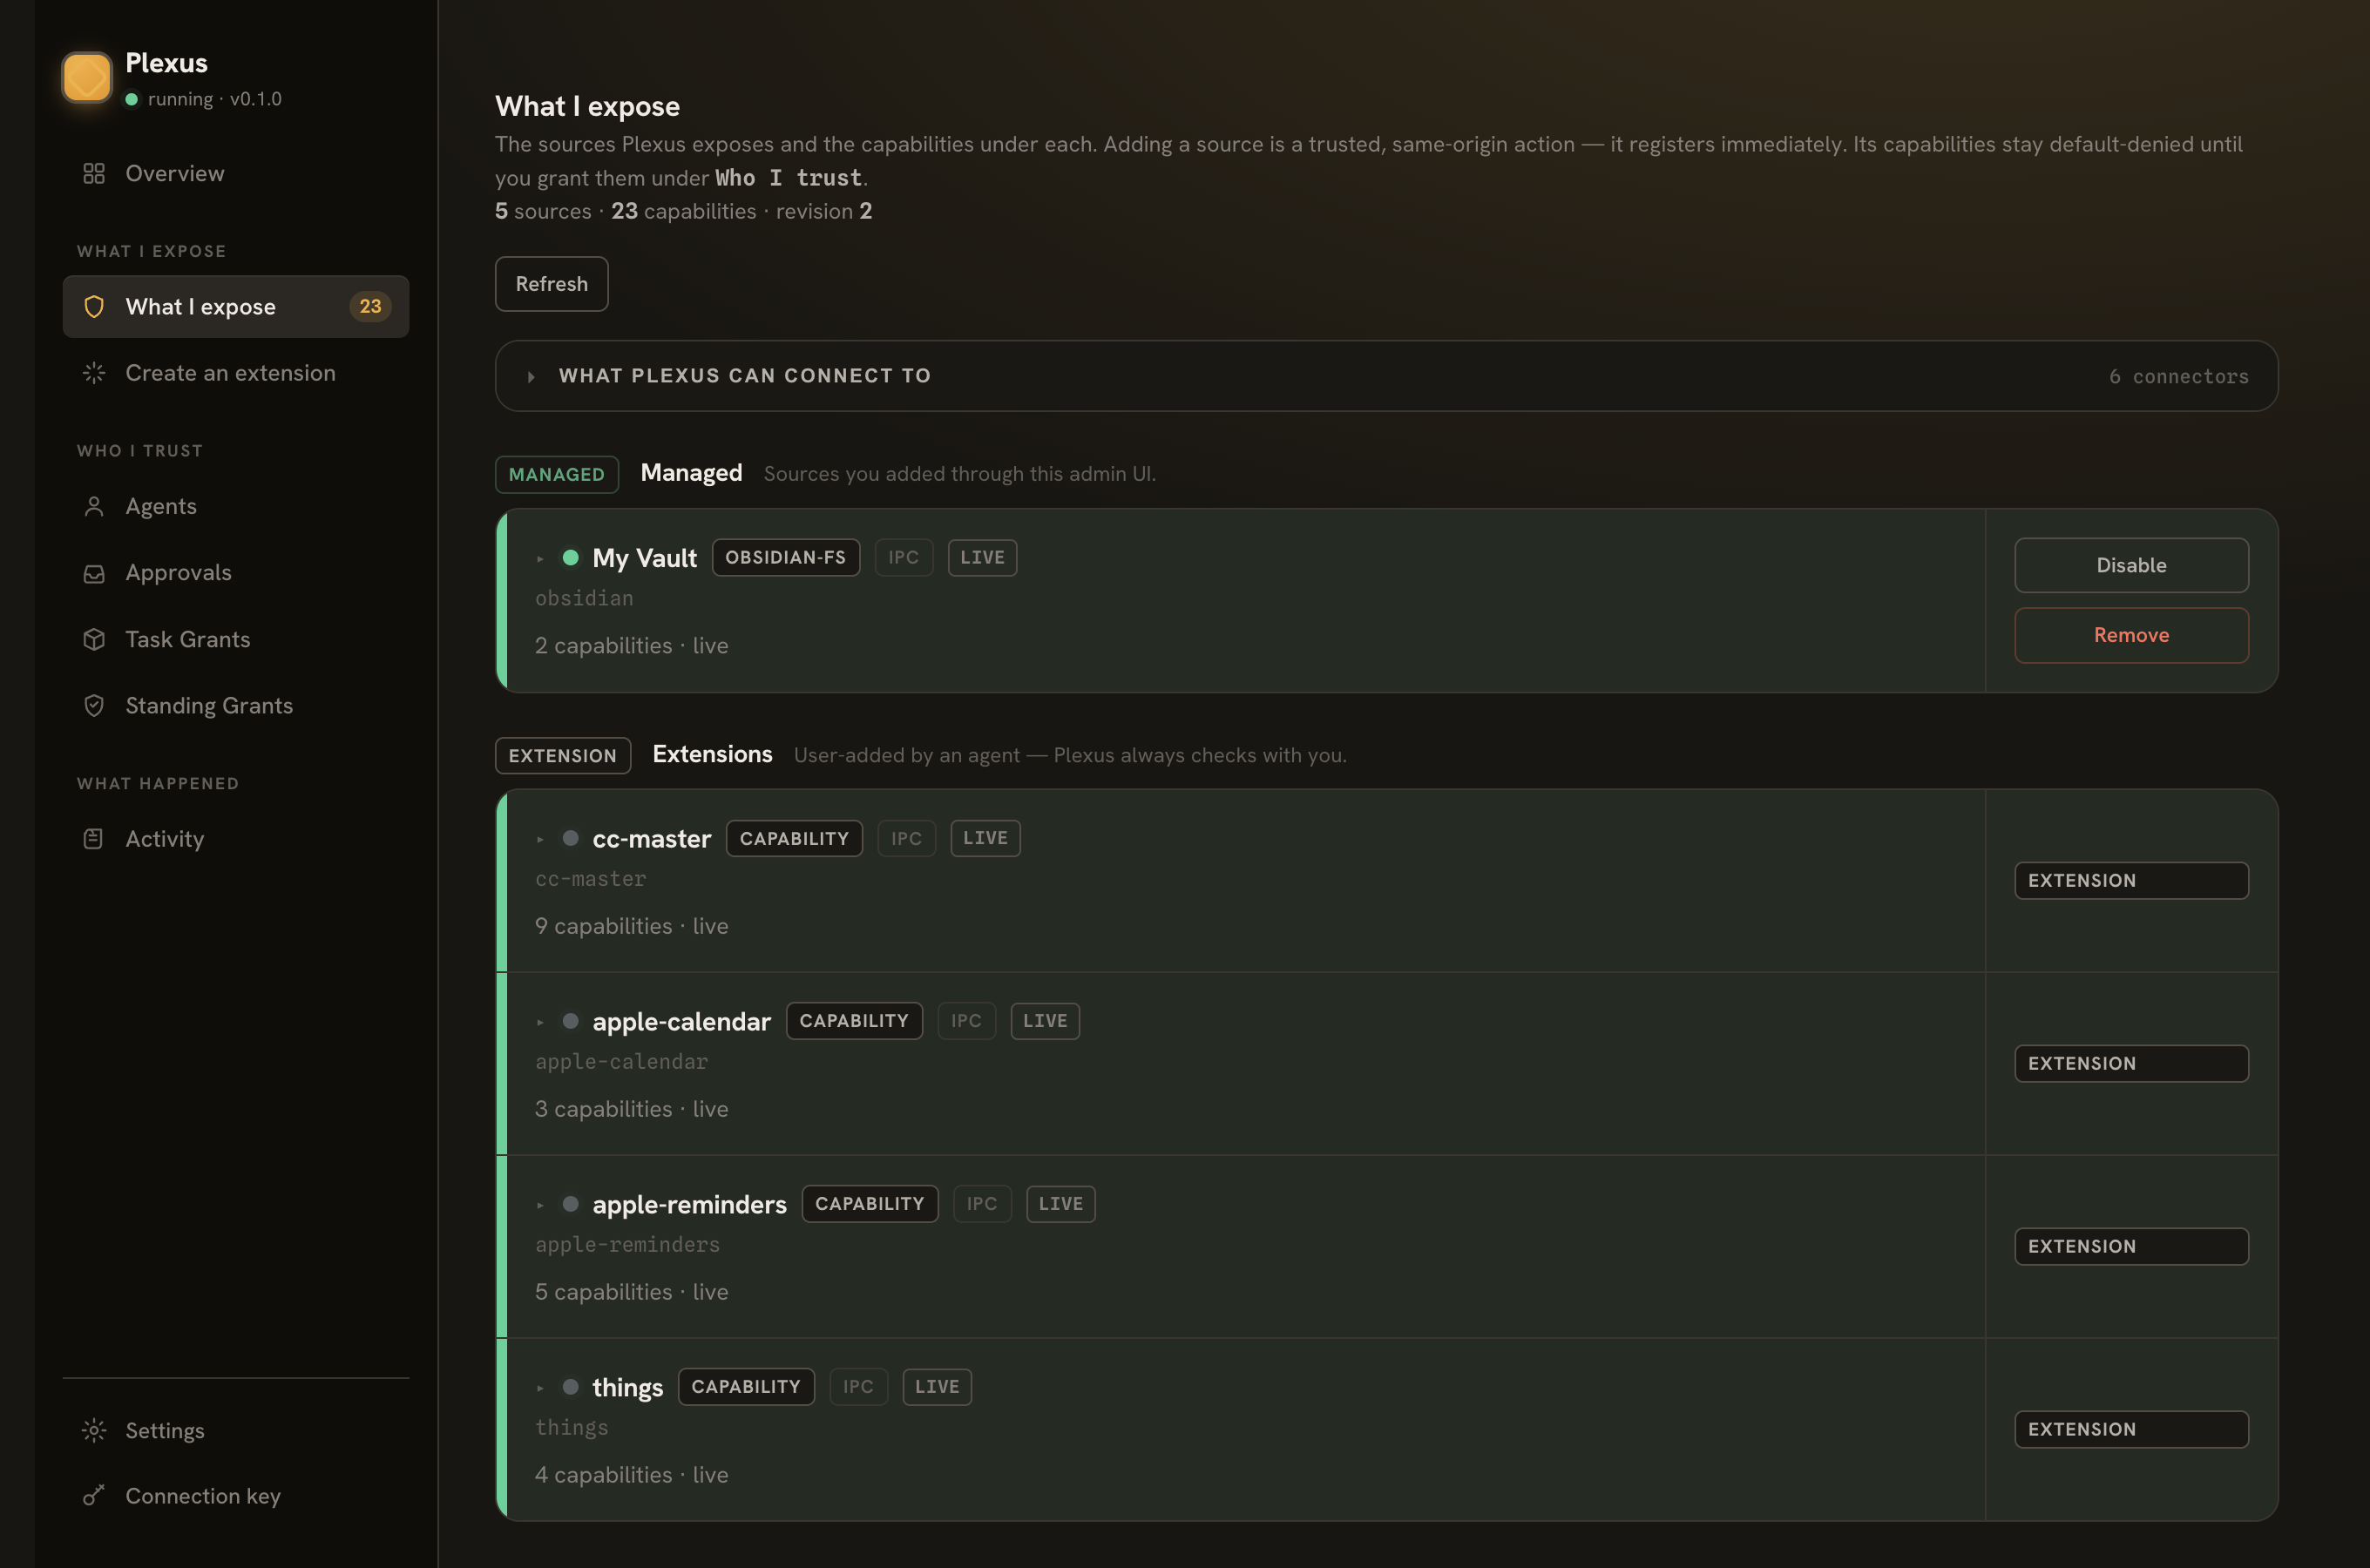Expand What Plexus Can Connect To section

(x=1386, y=376)
